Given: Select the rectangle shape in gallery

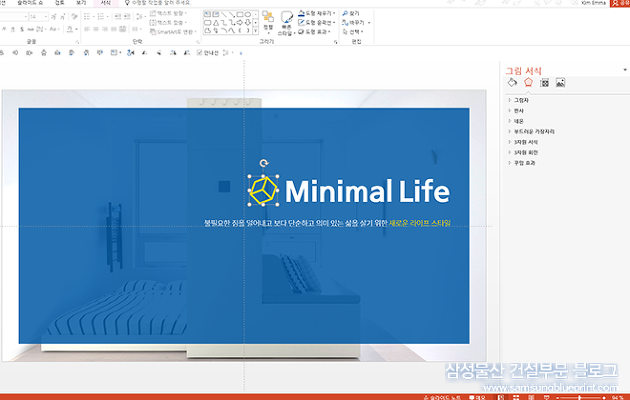Looking at the screenshot, I should pyautogui.click(x=240, y=14).
